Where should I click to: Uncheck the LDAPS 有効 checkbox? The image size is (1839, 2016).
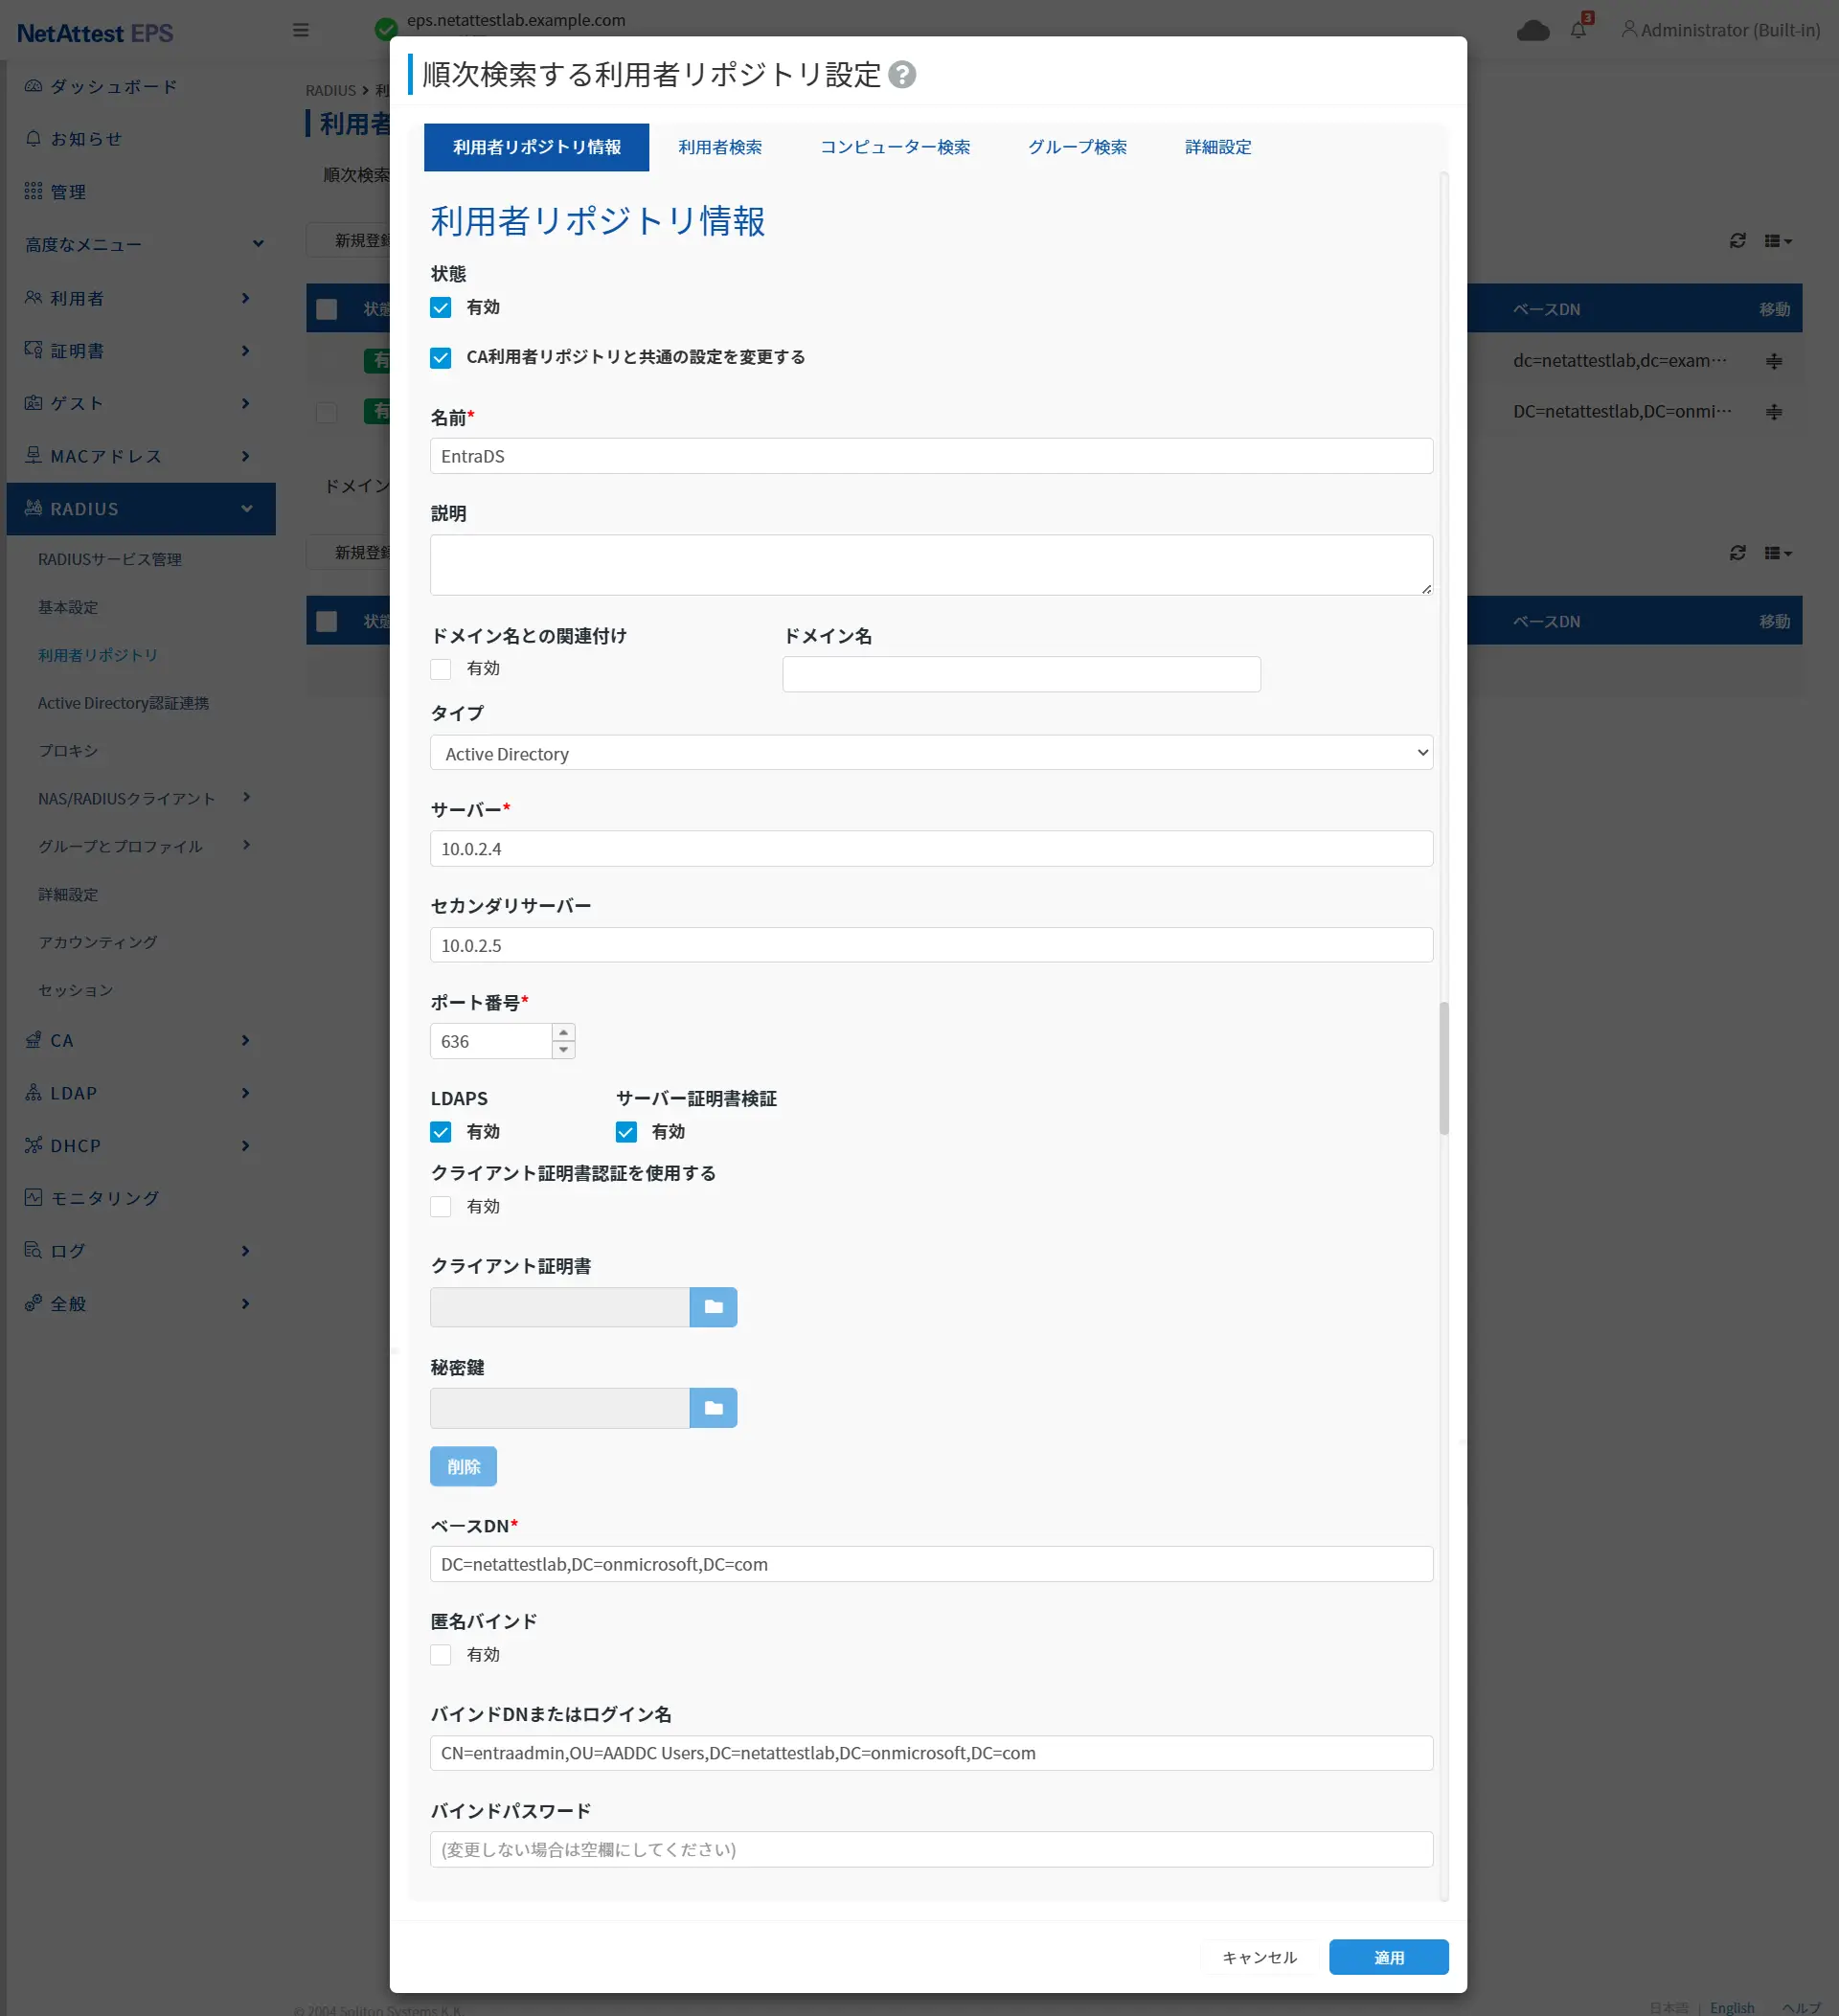click(441, 1132)
